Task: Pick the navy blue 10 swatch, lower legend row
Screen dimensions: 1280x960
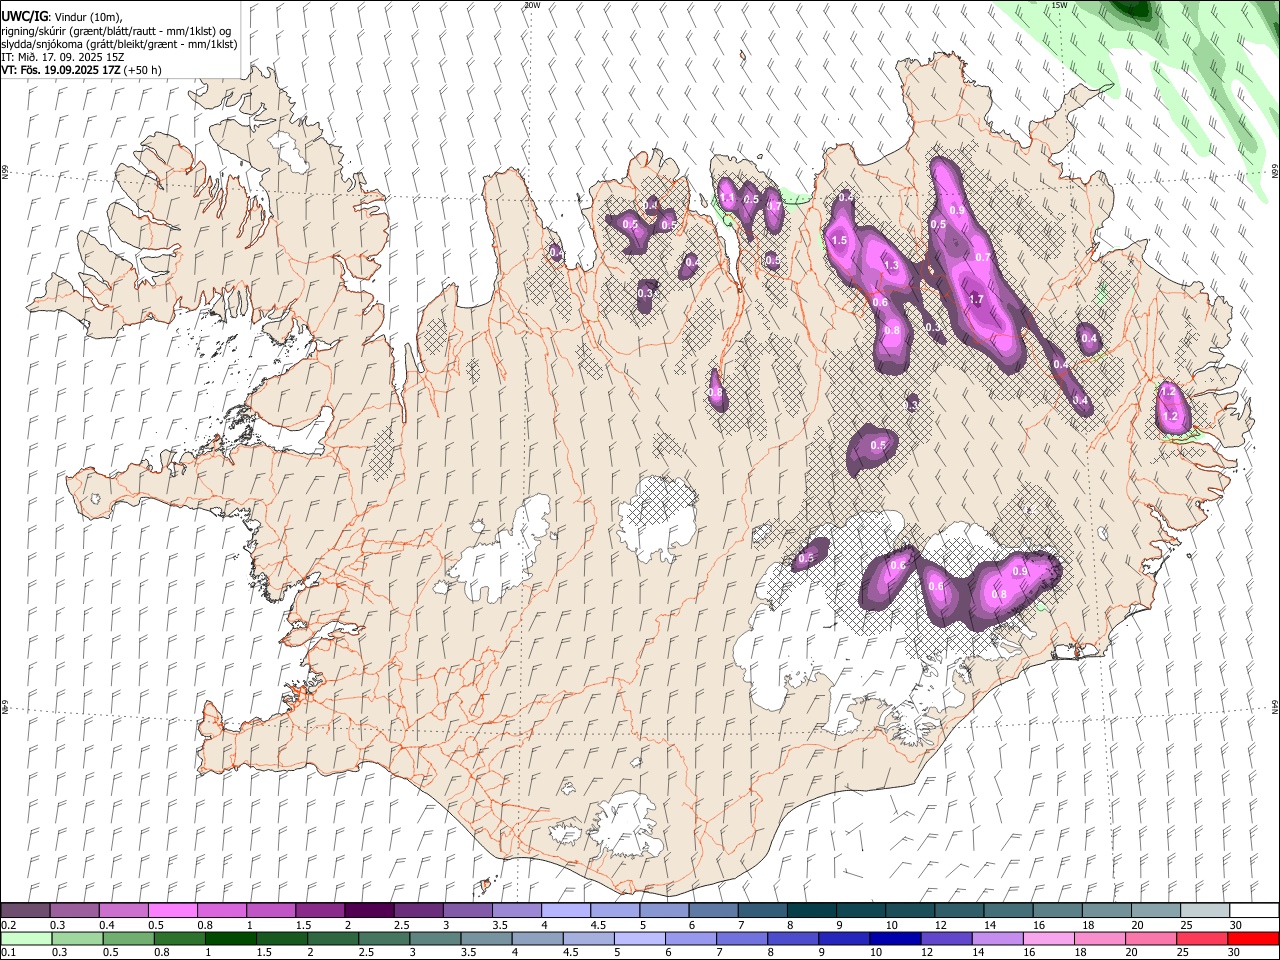Action: (895, 938)
